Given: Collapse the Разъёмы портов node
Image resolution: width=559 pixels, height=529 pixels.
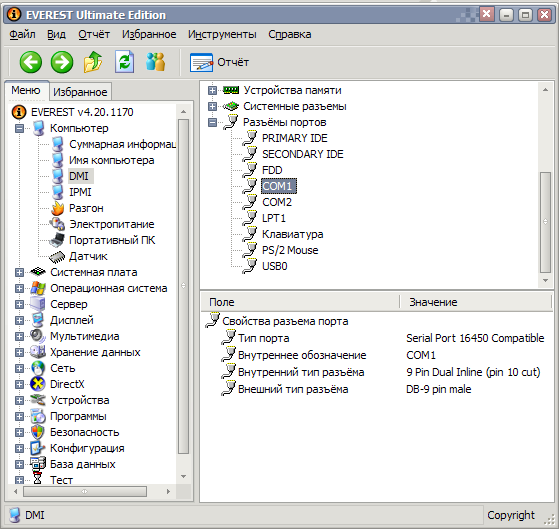Looking at the screenshot, I should [x=212, y=122].
